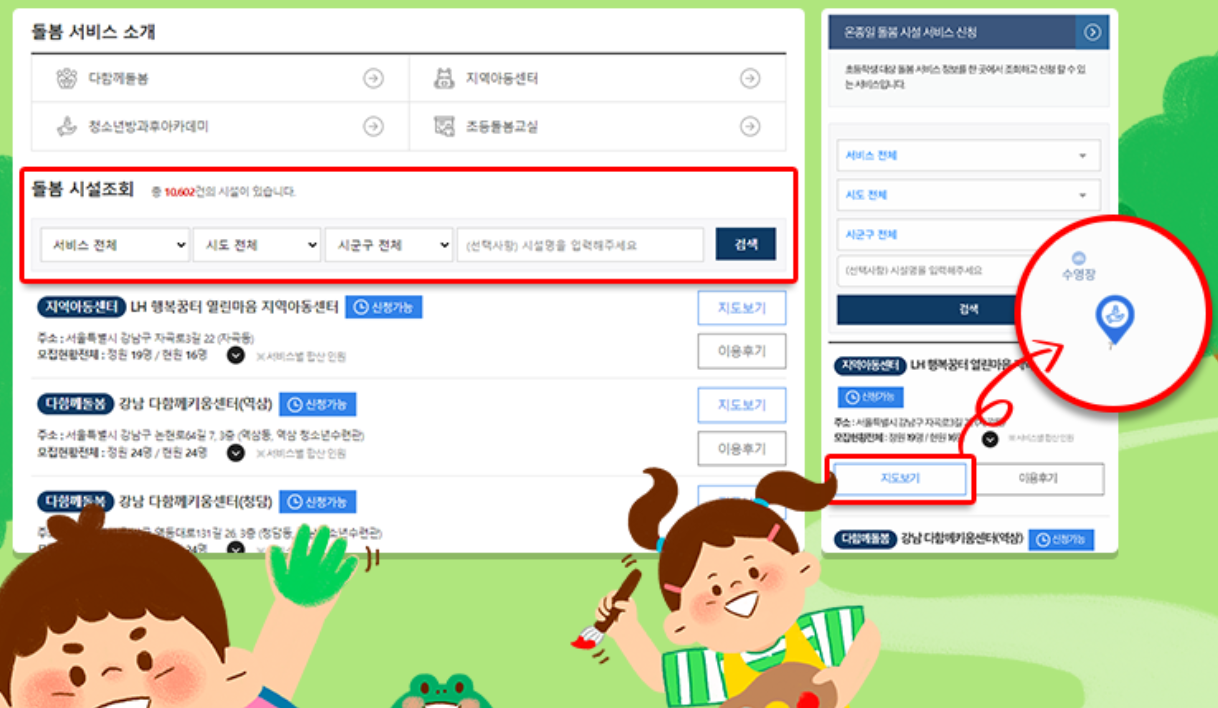The width and height of the screenshot is (1218, 708).
Task: Click 다함께돌봄 tag in right panel list
Action: click(865, 538)
